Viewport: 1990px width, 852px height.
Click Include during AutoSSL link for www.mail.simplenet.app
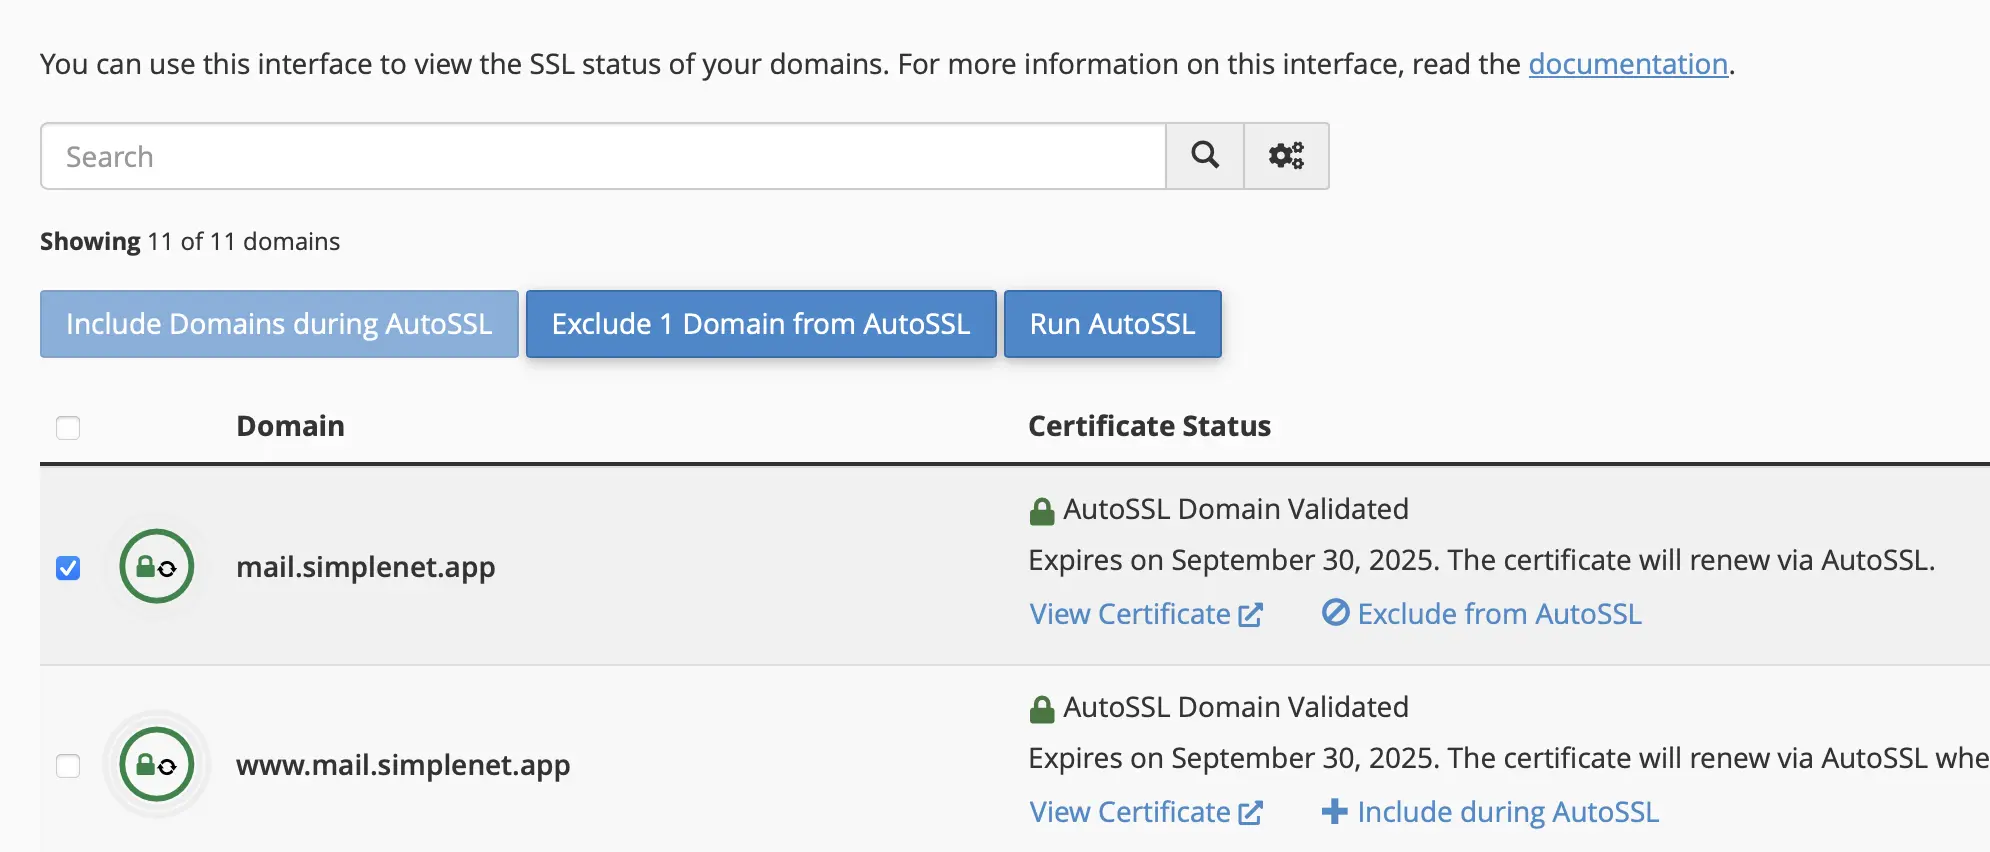[x=1507, y=812]
